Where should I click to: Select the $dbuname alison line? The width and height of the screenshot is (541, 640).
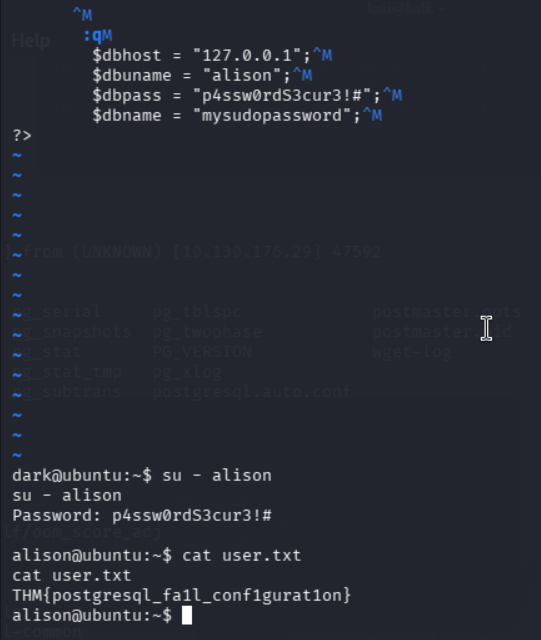tap(202, 75)
